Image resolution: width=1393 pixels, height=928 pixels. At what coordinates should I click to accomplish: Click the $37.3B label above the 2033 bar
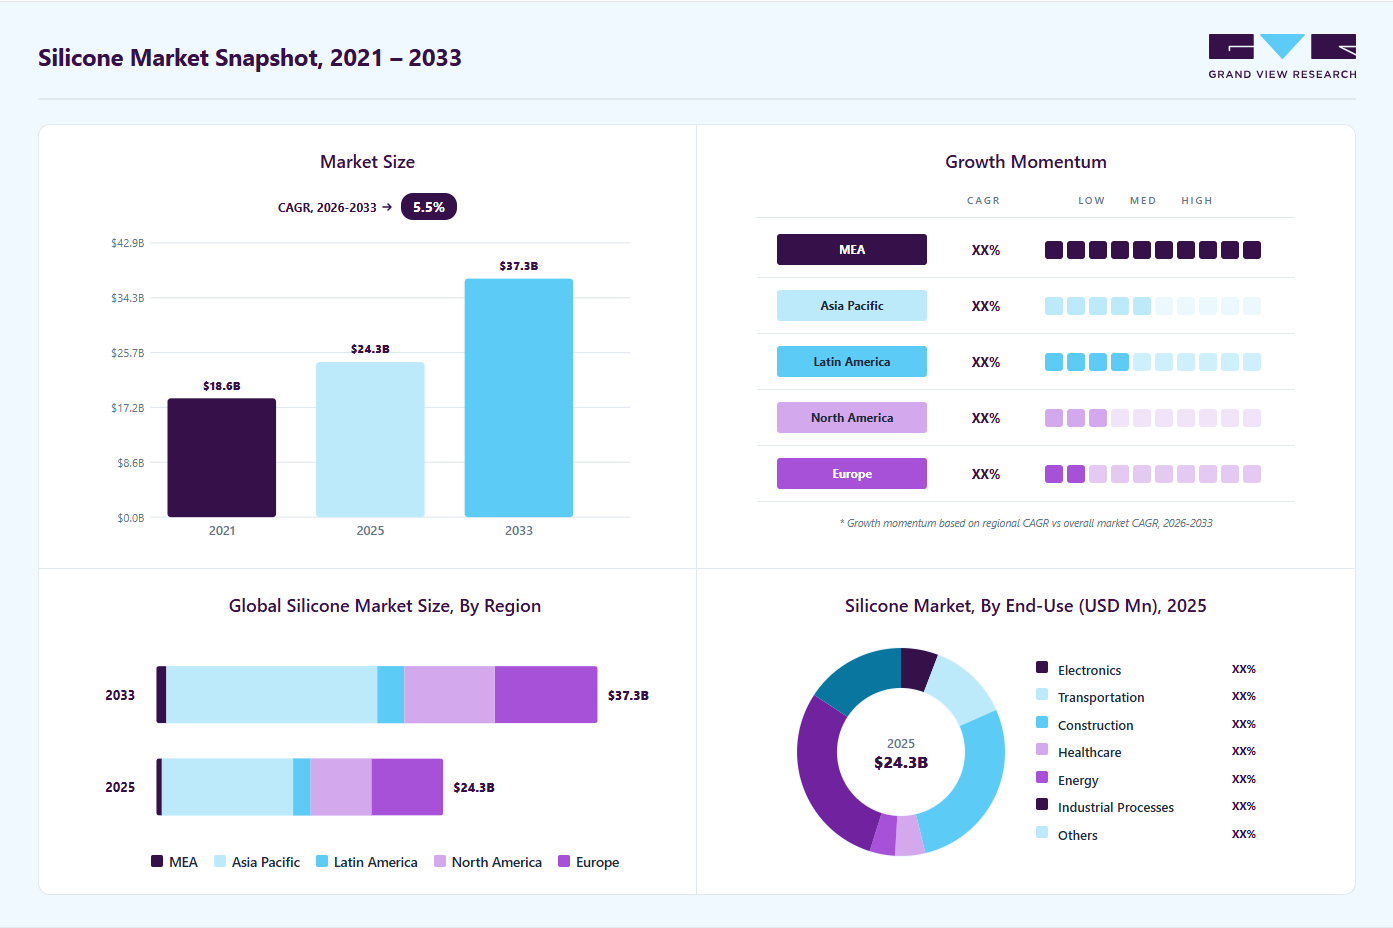[x=519, y=266]
